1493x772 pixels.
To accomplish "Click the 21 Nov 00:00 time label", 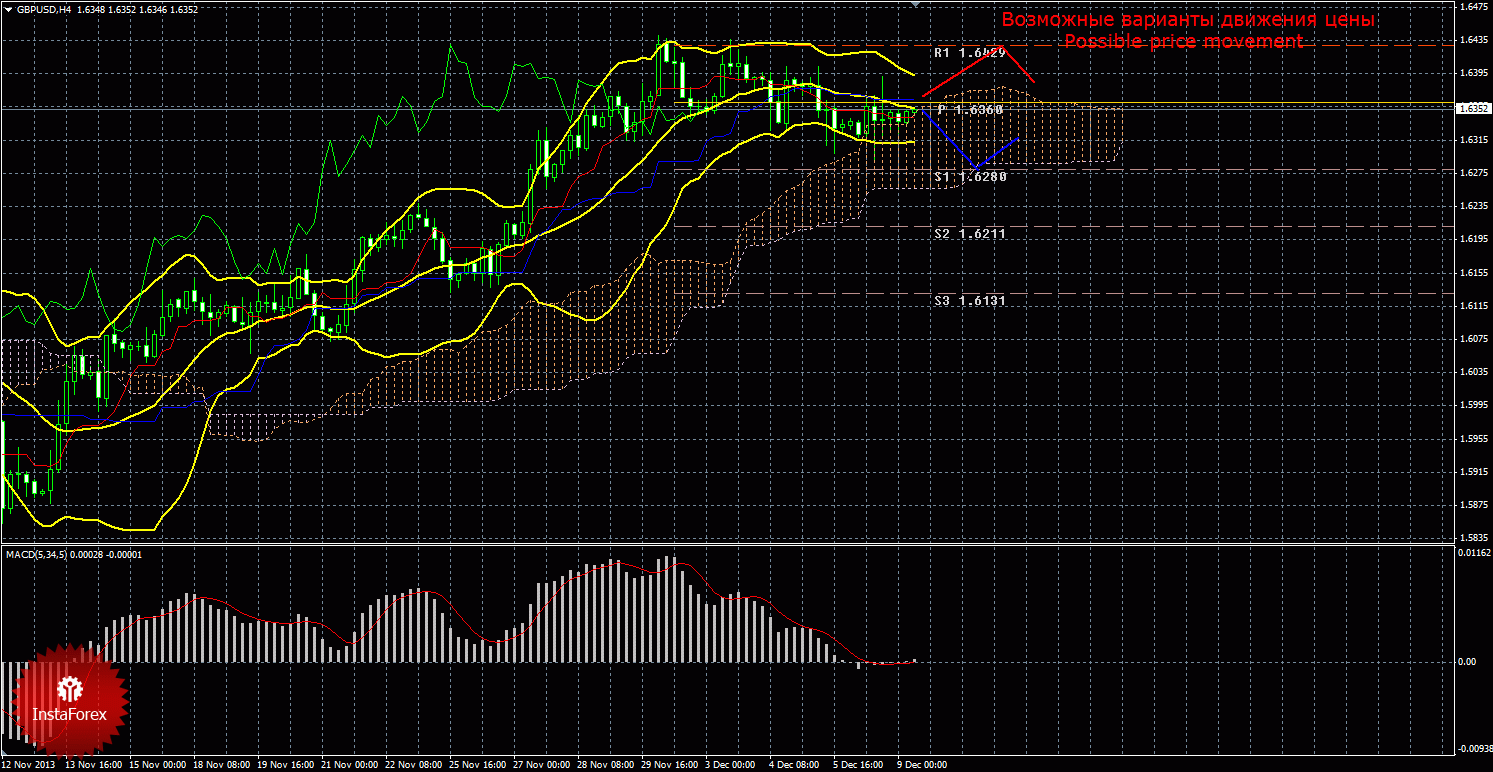I will (350, 765).
